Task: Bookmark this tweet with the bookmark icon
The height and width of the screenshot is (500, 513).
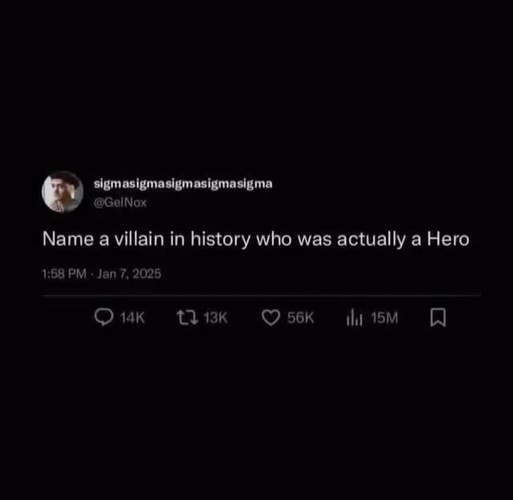Action: pos(438,318)
